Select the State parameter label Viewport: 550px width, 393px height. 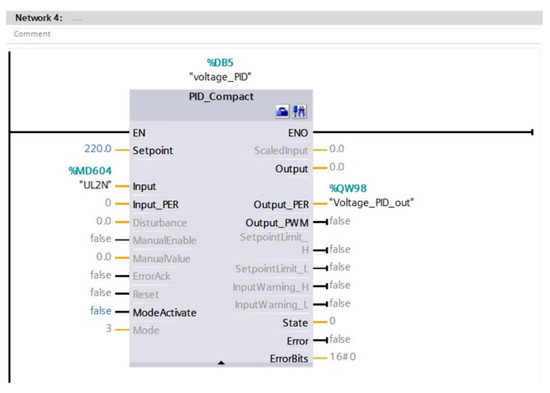click(x=295, y=323)
